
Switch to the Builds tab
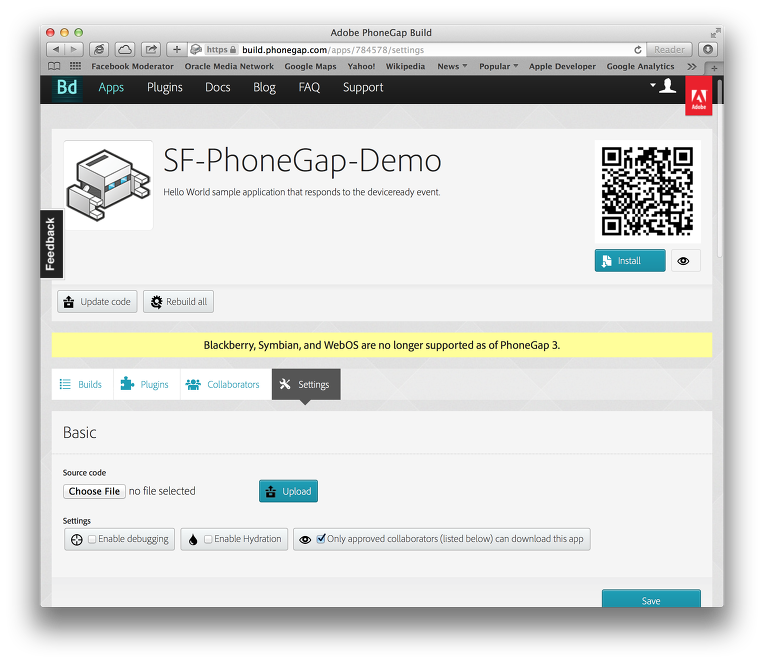pyautogui.click(x=82, y=384)
